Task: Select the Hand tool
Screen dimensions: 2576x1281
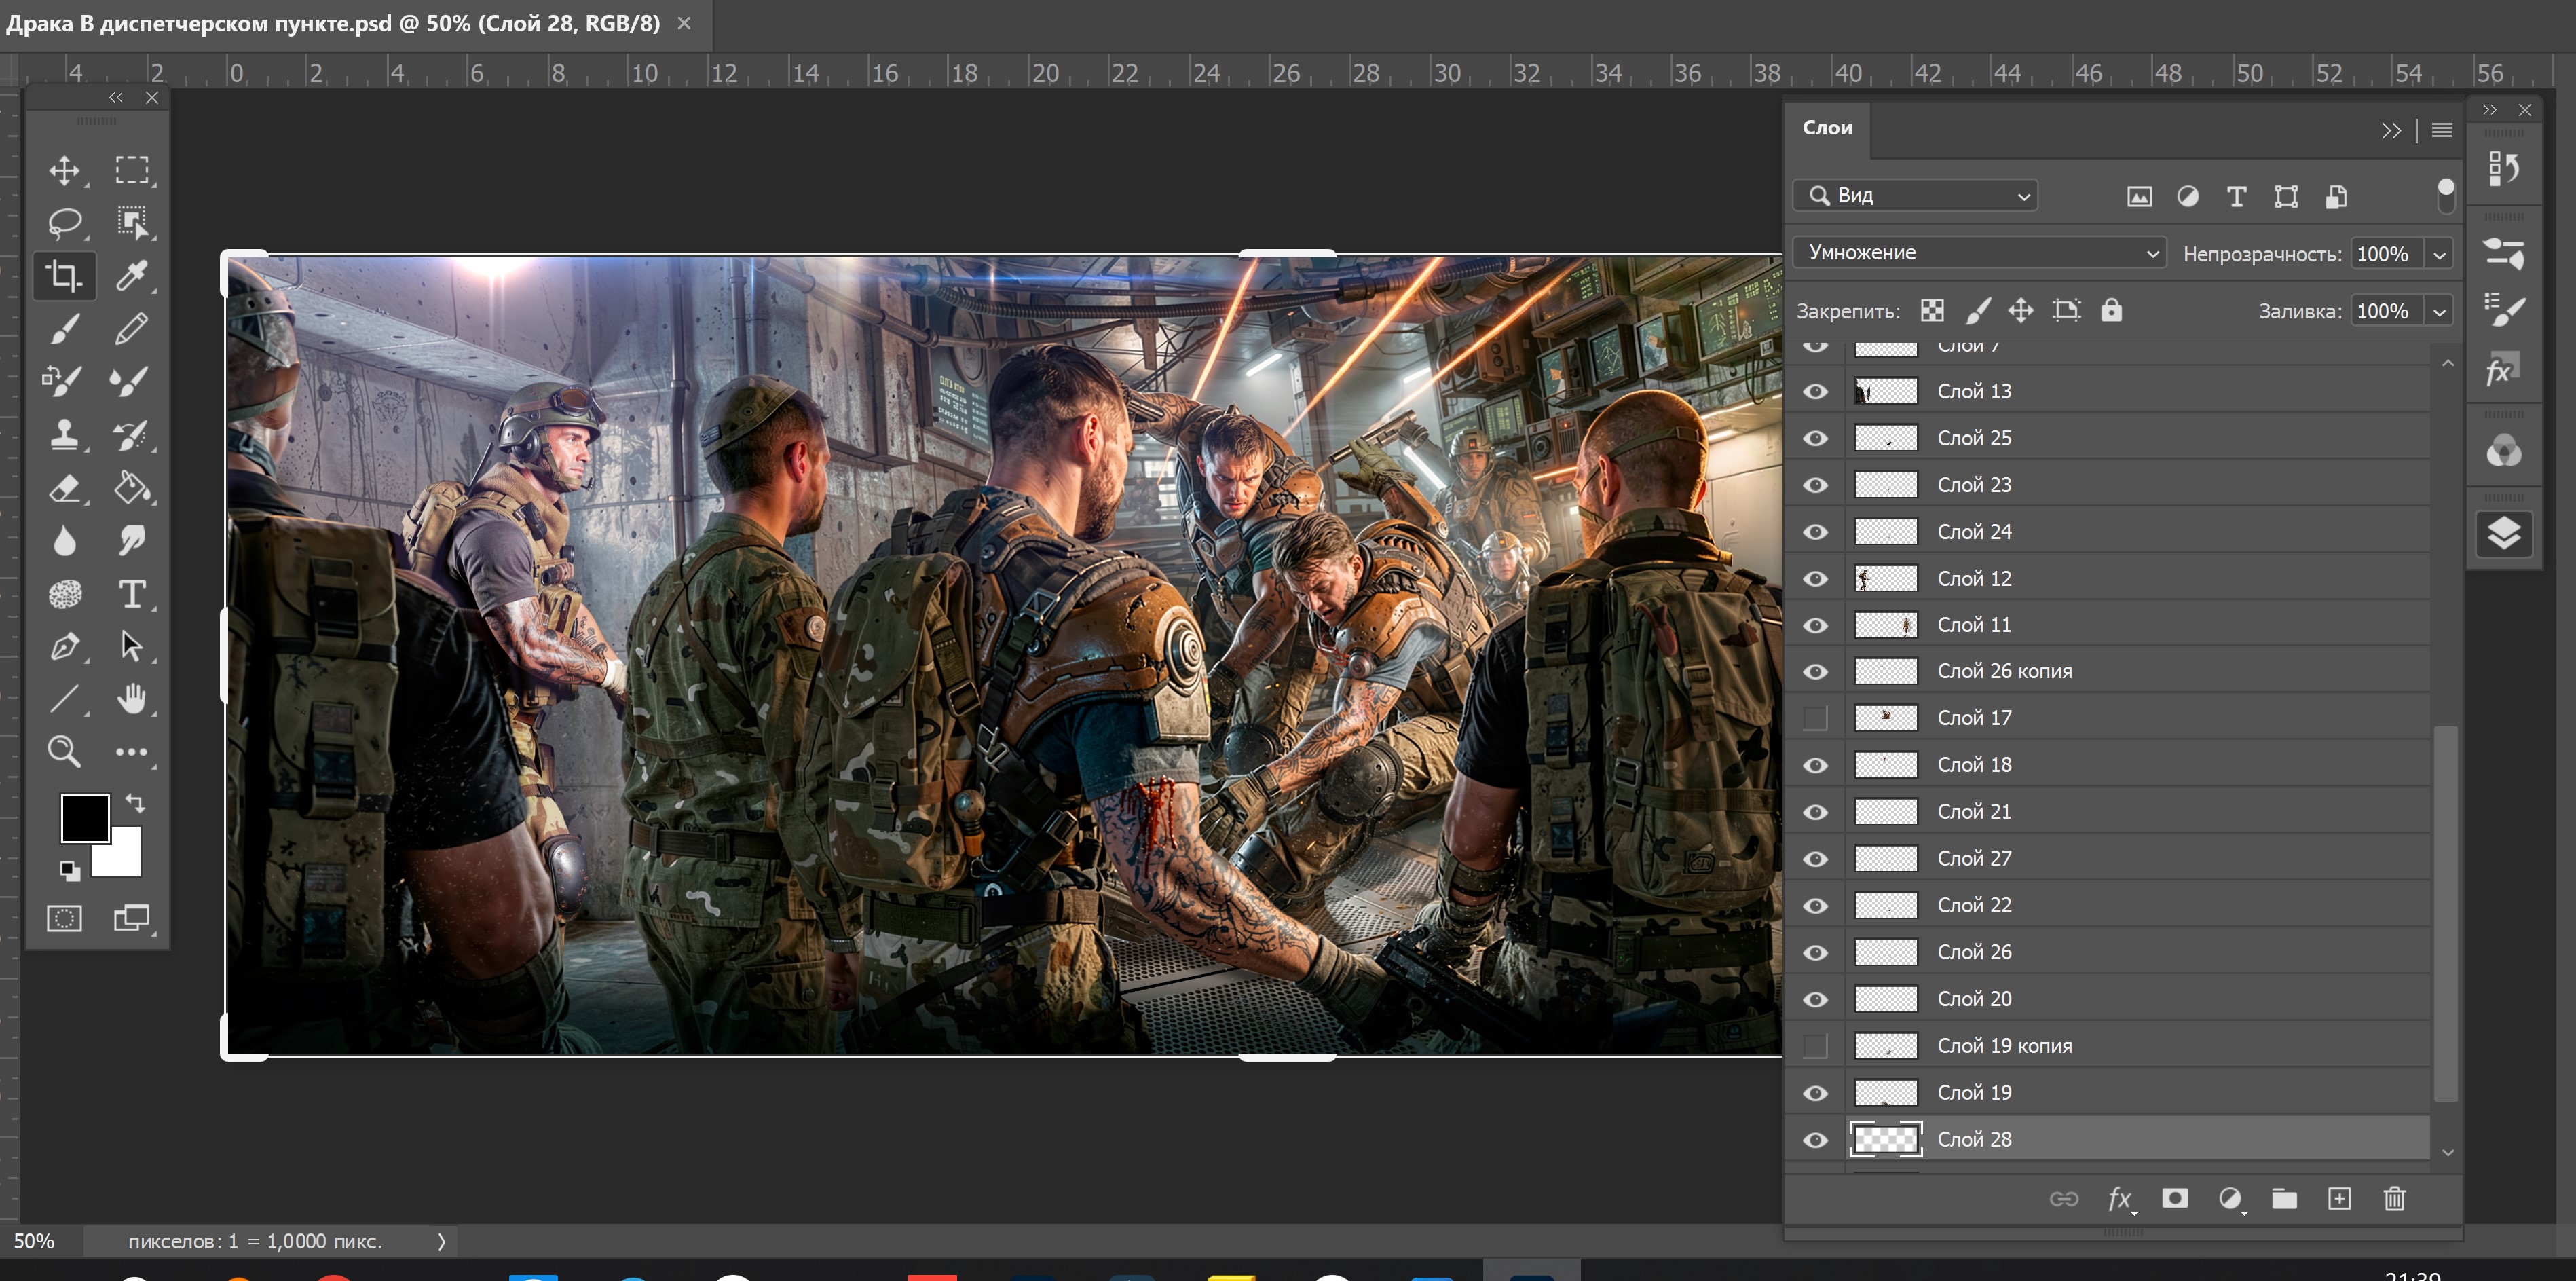Action: coord(132,699)
